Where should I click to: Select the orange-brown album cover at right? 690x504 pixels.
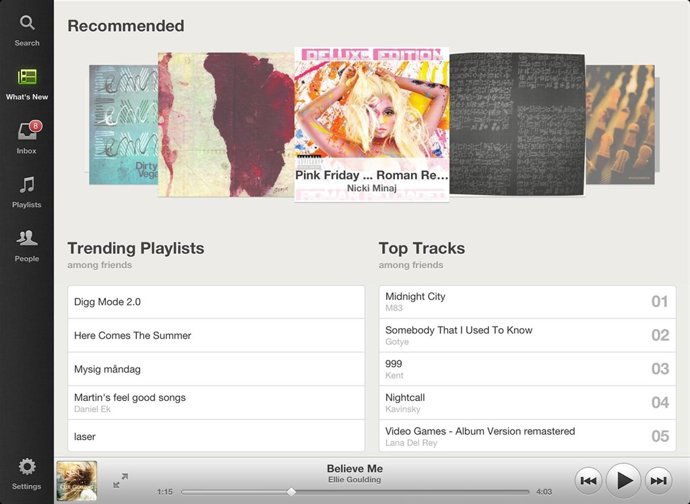click(x=620, y=125)
